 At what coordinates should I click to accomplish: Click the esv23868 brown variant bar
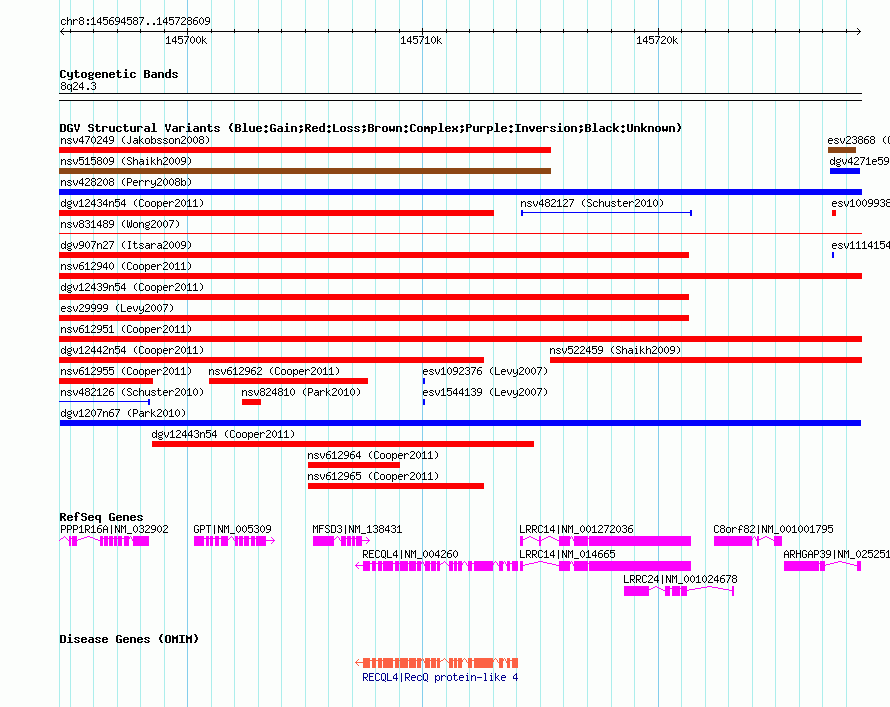point(842,150)
